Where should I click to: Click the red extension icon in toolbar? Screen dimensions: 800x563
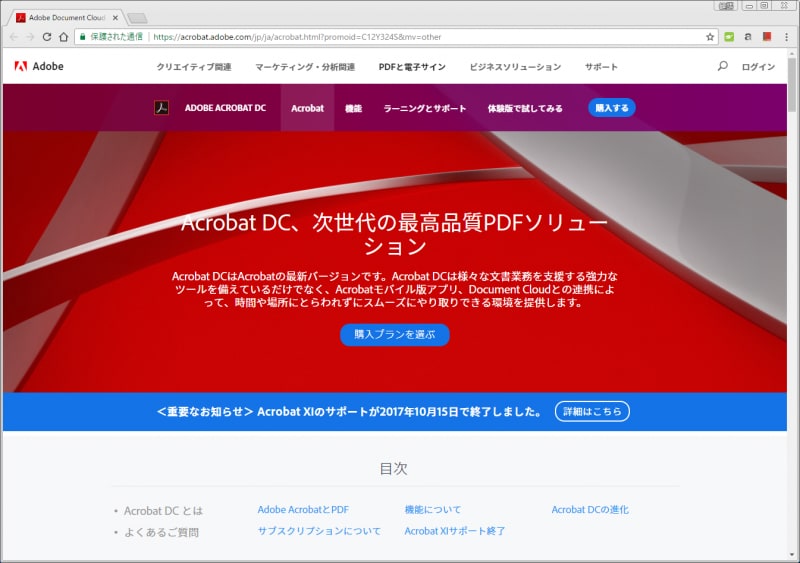pos(766,36)
